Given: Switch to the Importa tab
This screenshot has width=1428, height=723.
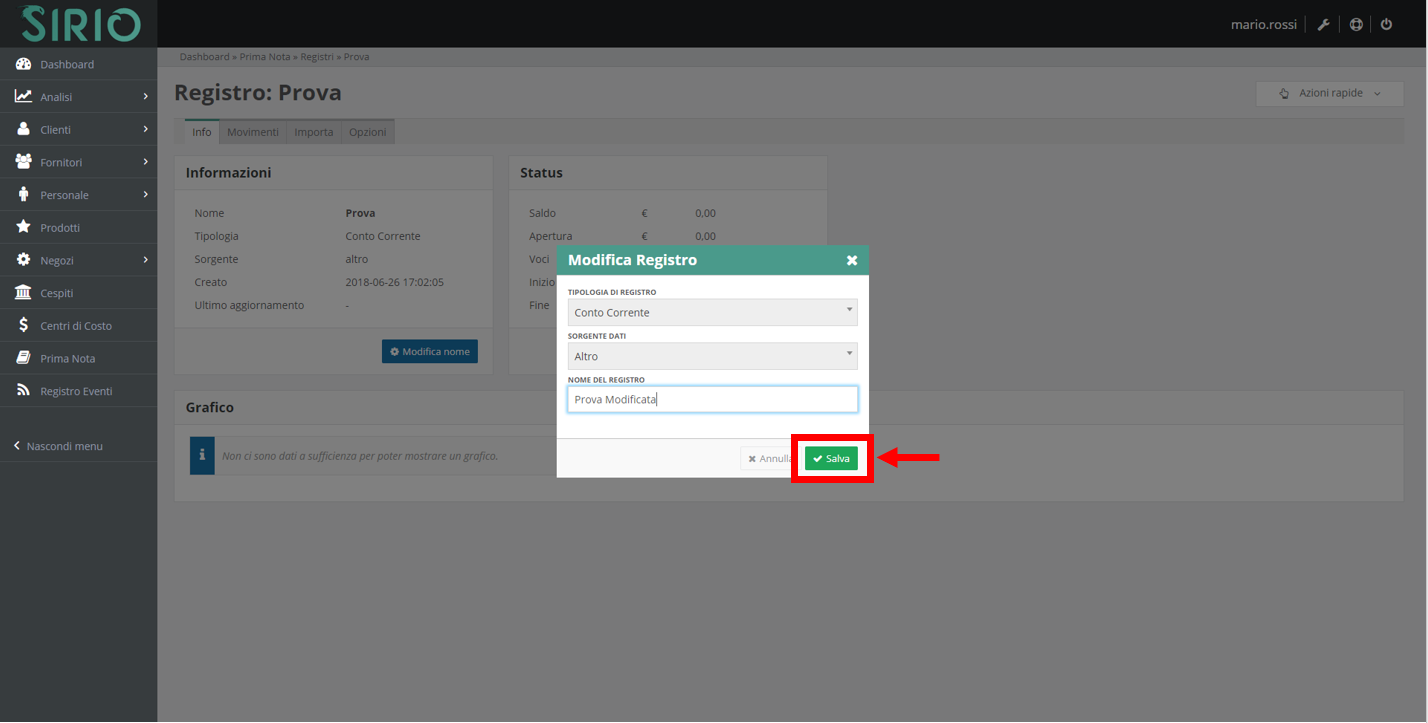Looking at the screenshot, I should pos(314,132).
